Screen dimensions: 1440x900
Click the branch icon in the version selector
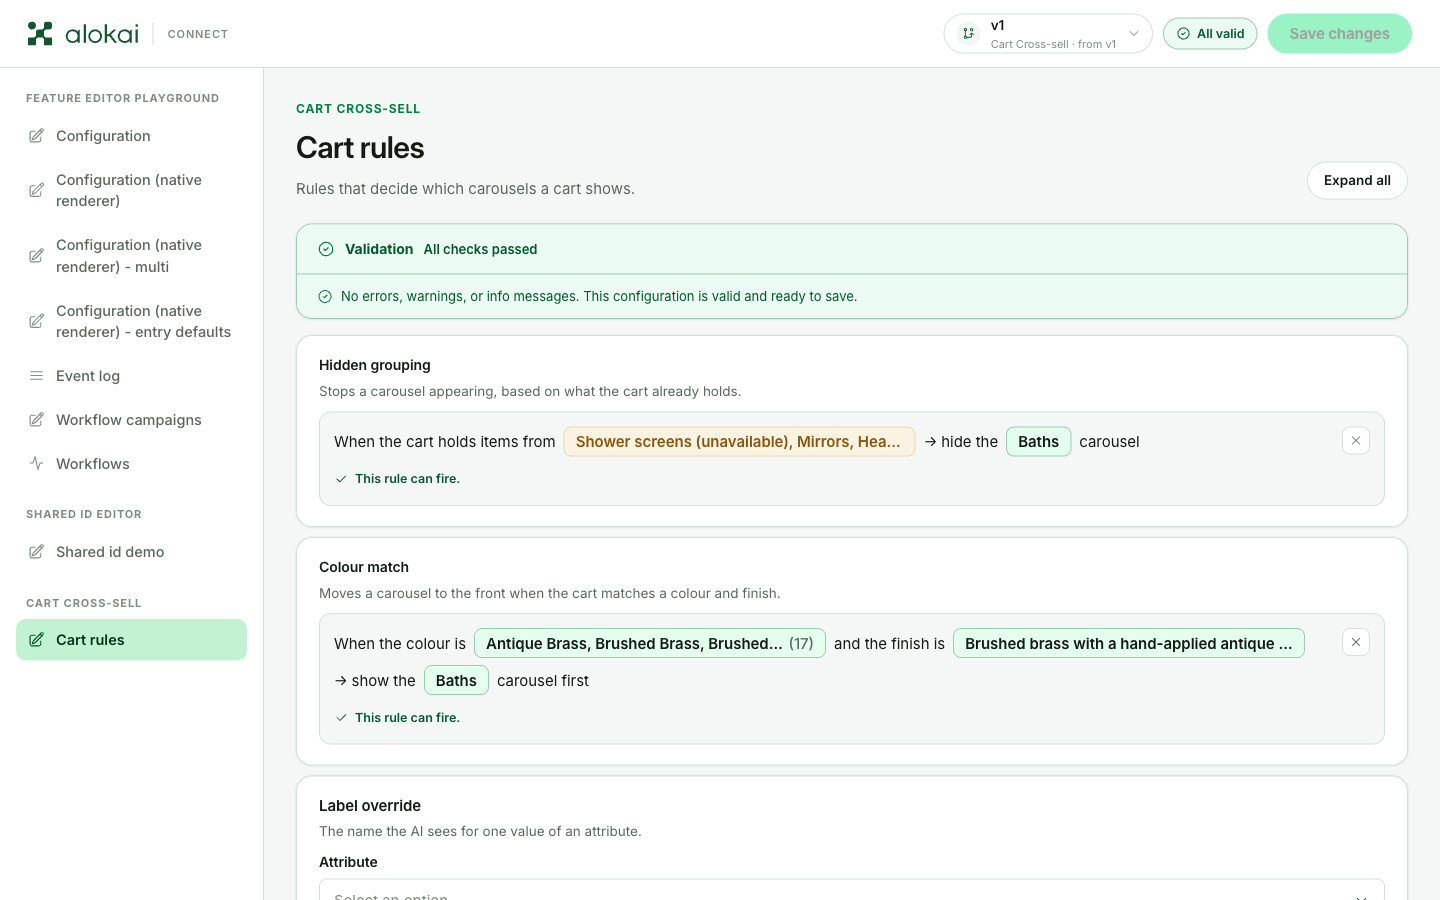968,34
